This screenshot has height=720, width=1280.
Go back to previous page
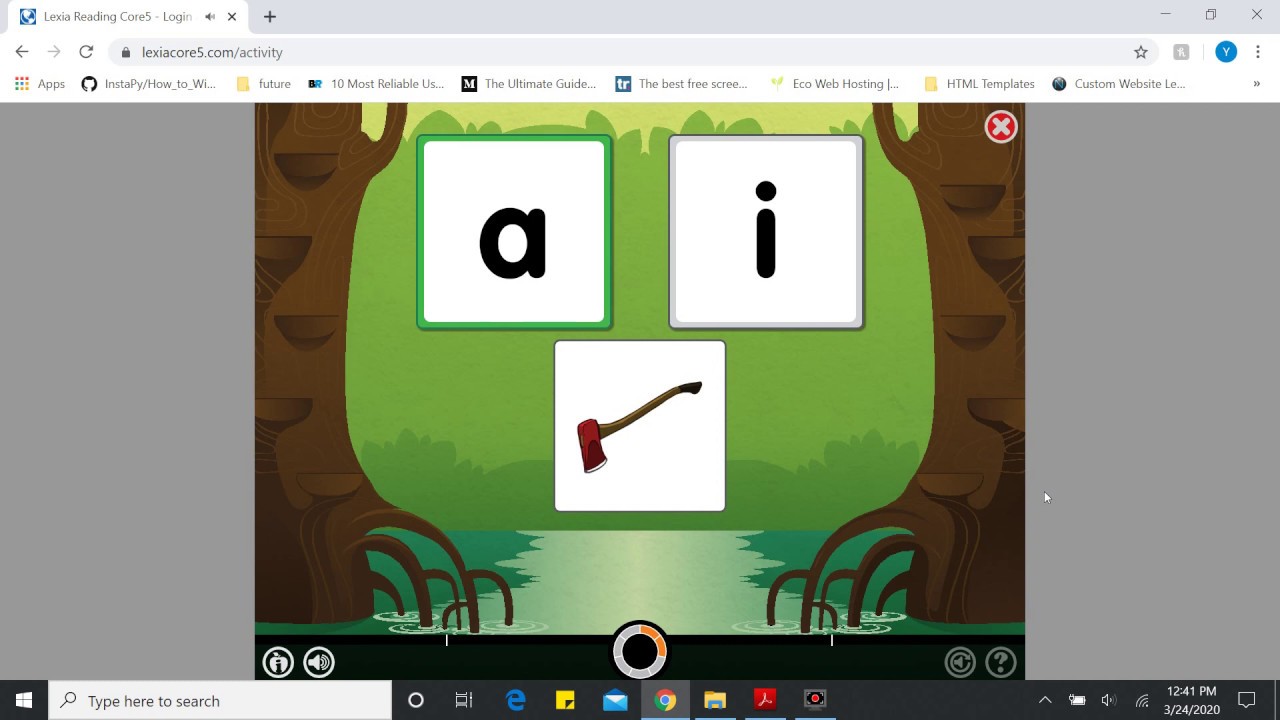click(x=22, y=52)
